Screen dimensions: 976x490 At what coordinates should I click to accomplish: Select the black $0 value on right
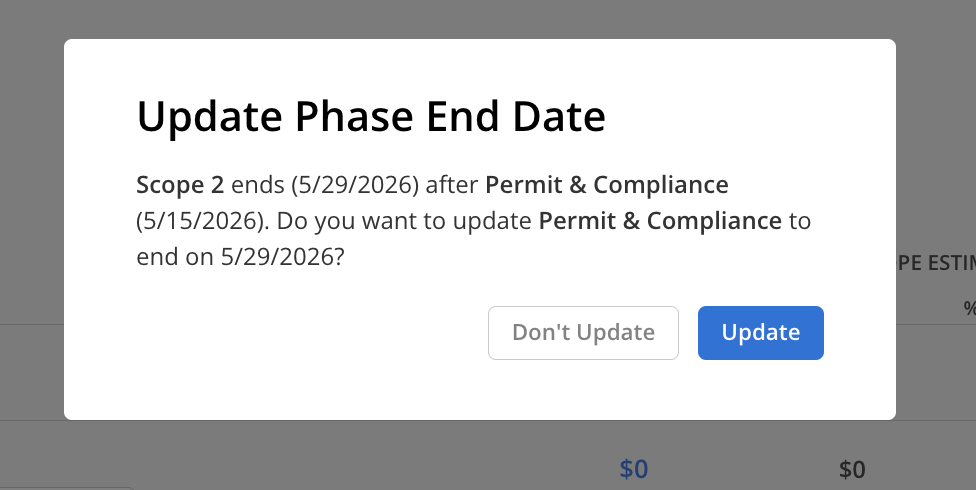point(852,469)
